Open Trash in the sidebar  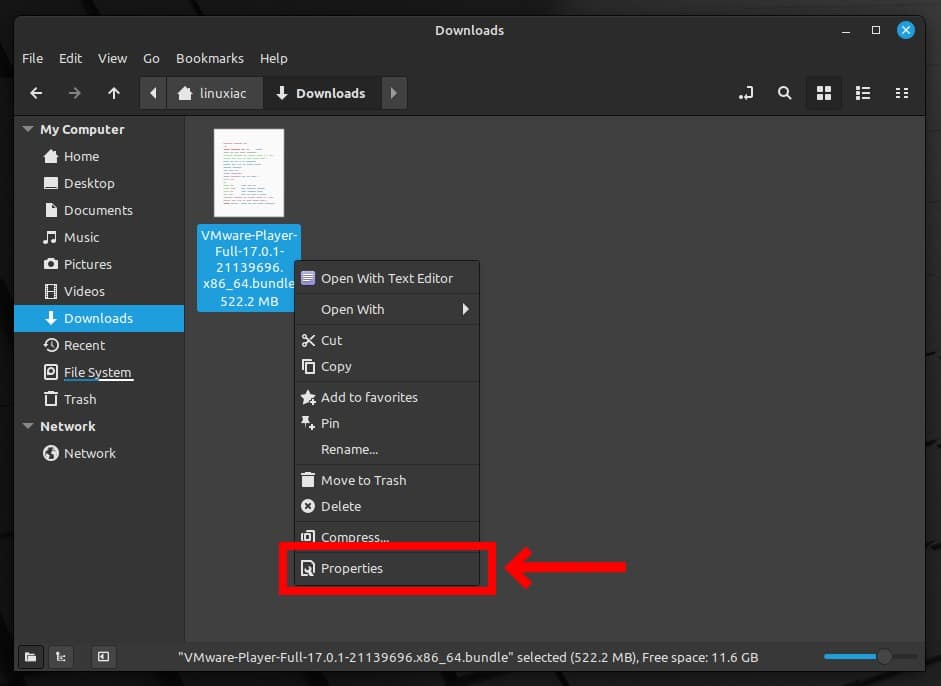pyautogui.click(x=99, y=399)
